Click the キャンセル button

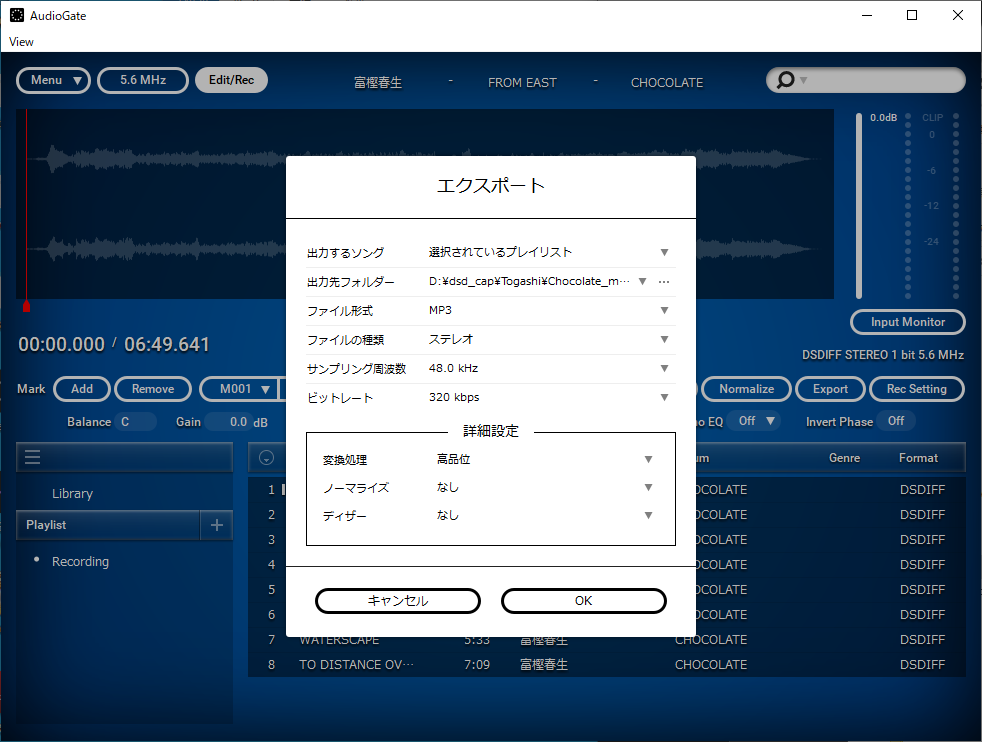point(398,601)
